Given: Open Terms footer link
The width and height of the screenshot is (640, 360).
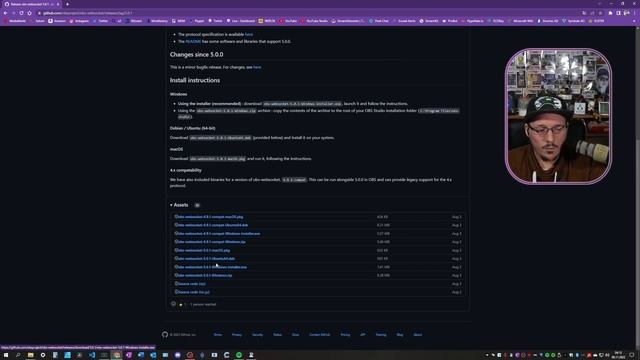Looking at the screenshot, I should point(218,335).
